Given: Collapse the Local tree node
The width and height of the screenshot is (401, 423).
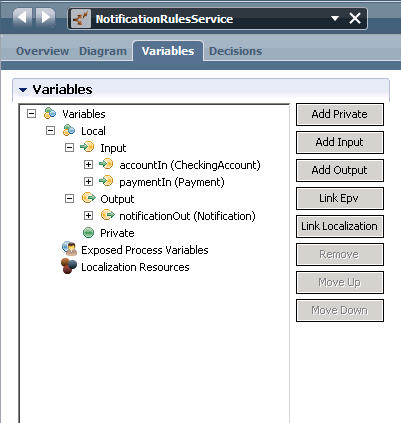Looking at the screenshot, I should (x=50, y=130).
